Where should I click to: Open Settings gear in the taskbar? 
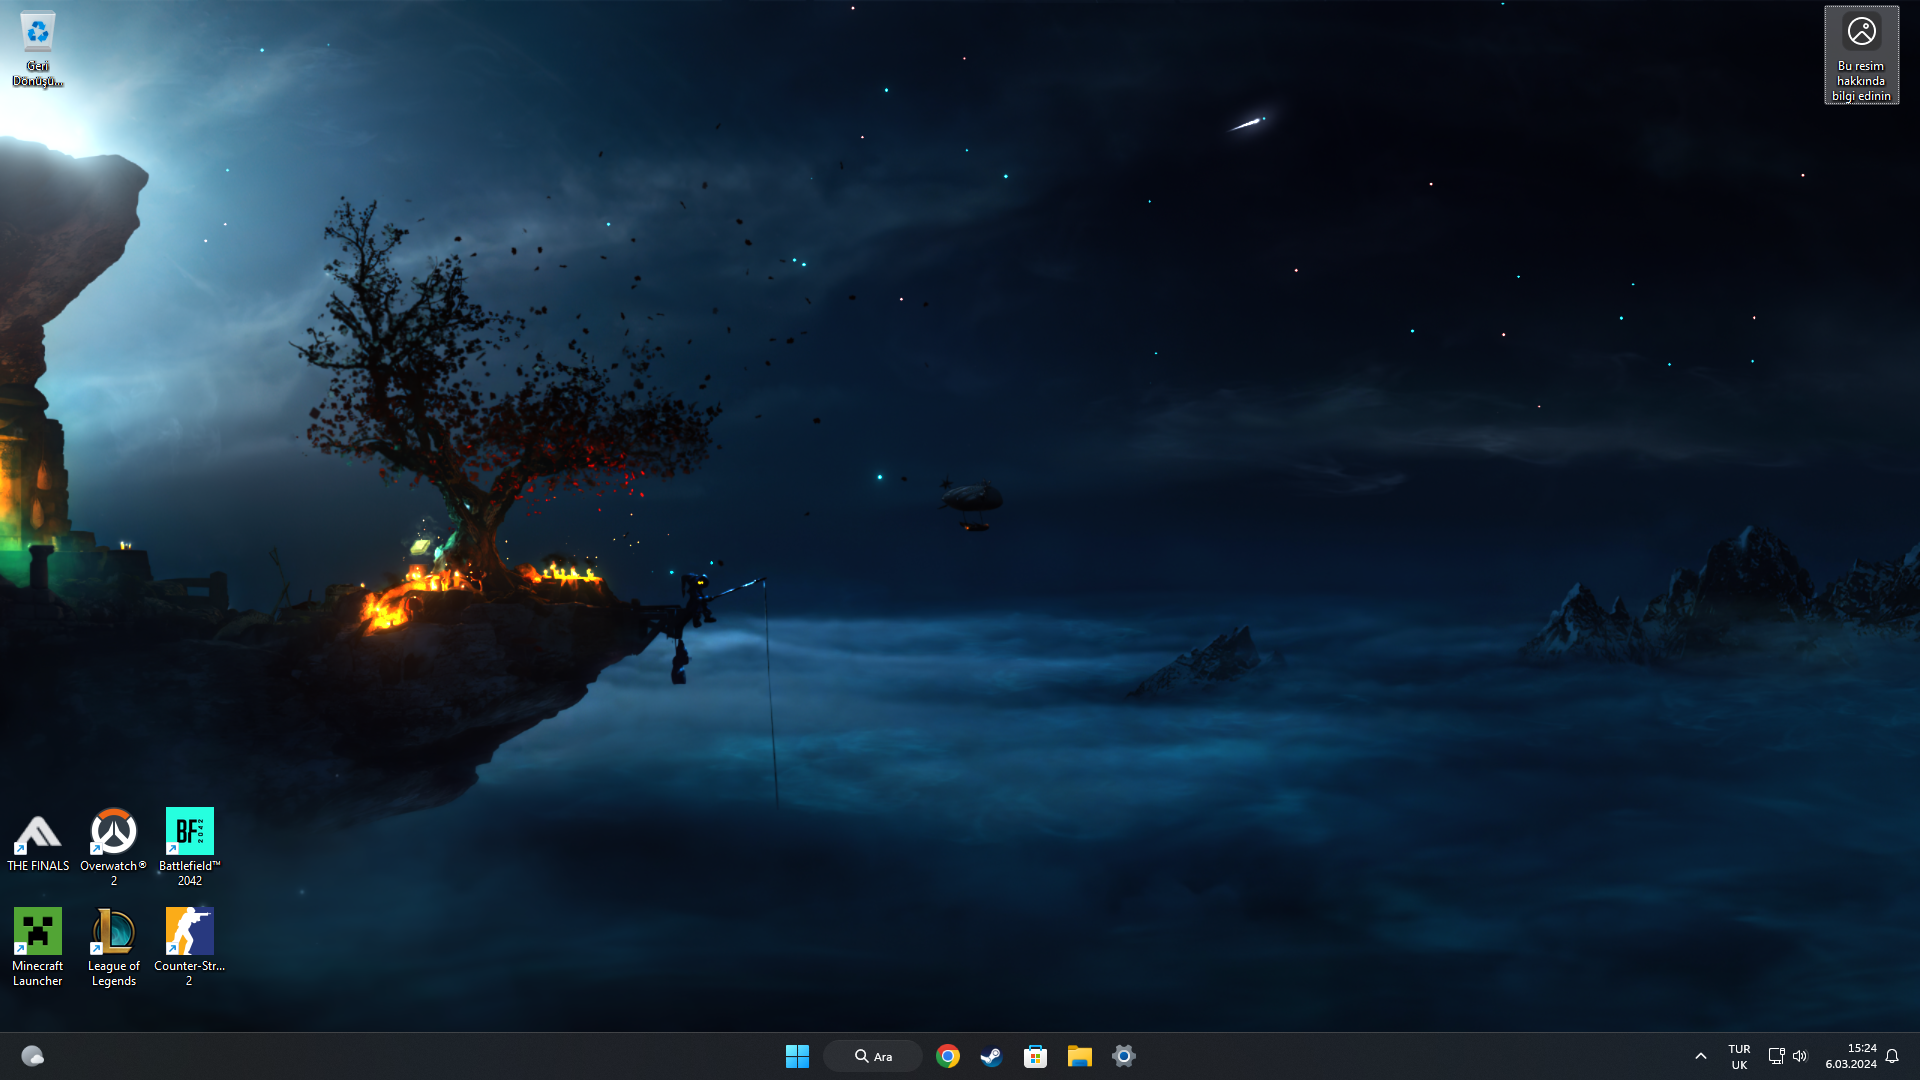pyautogui.click(x=1123, y=1056)
